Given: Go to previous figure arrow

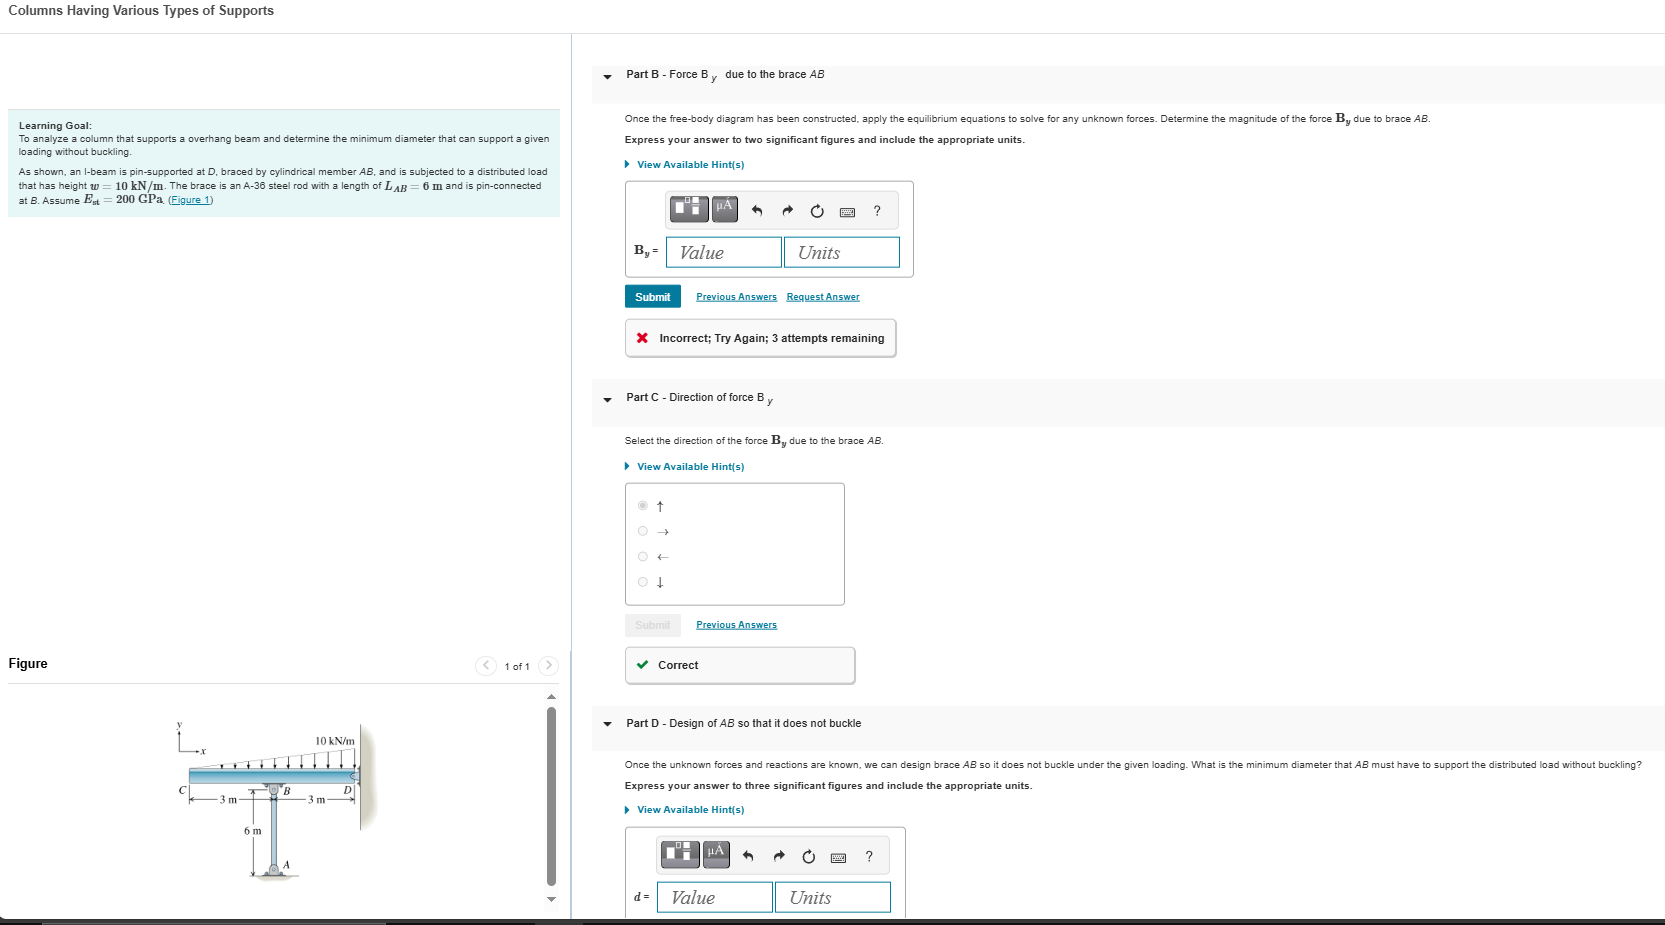Looking at the screenshot, I should tap(486, 665).
